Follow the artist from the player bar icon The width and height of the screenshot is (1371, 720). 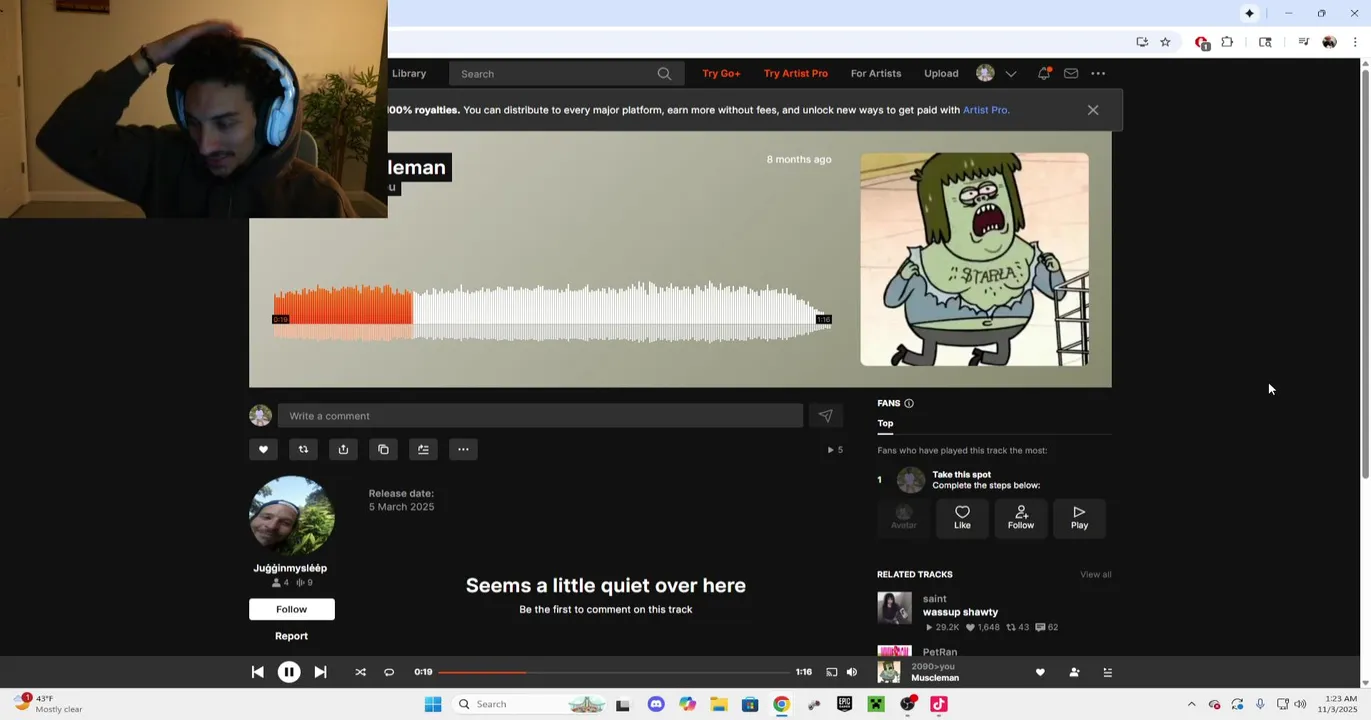pyautogui.click(x=1074, y=673)
